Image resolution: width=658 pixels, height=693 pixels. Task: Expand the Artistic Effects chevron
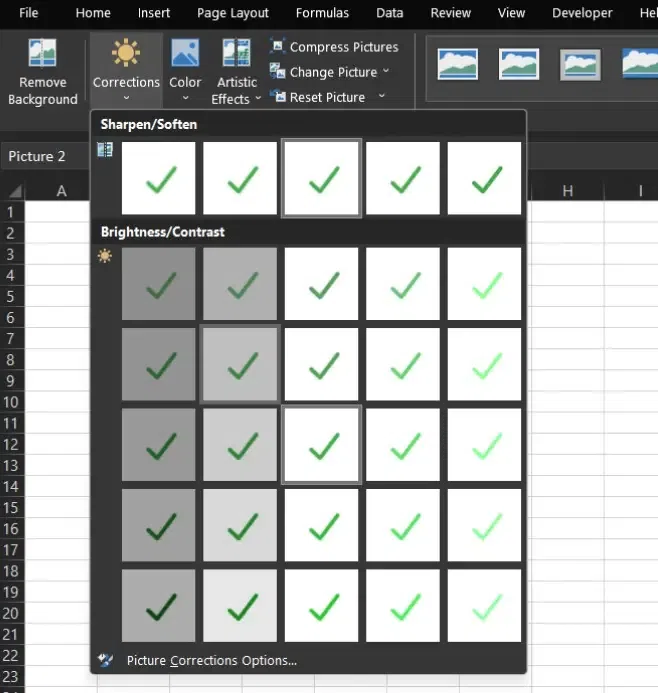tap(259, 98)
